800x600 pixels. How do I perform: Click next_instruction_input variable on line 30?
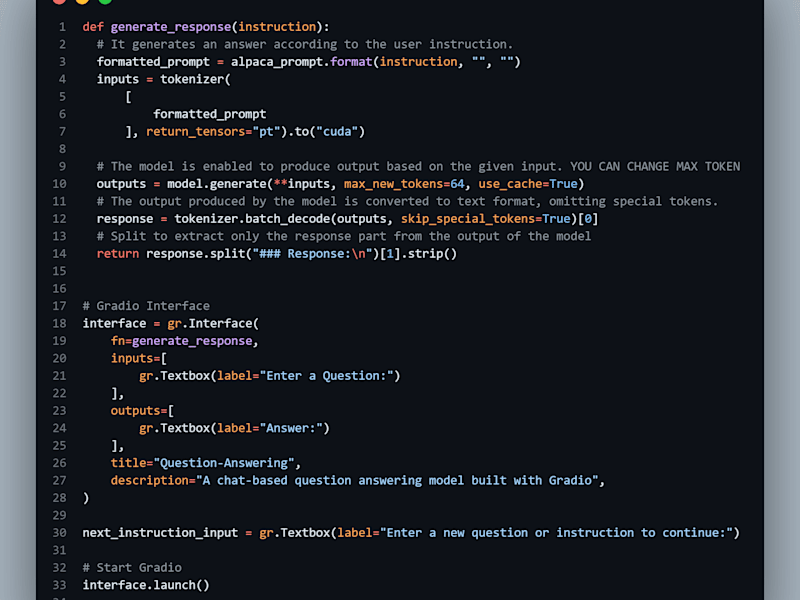[160, 533]
